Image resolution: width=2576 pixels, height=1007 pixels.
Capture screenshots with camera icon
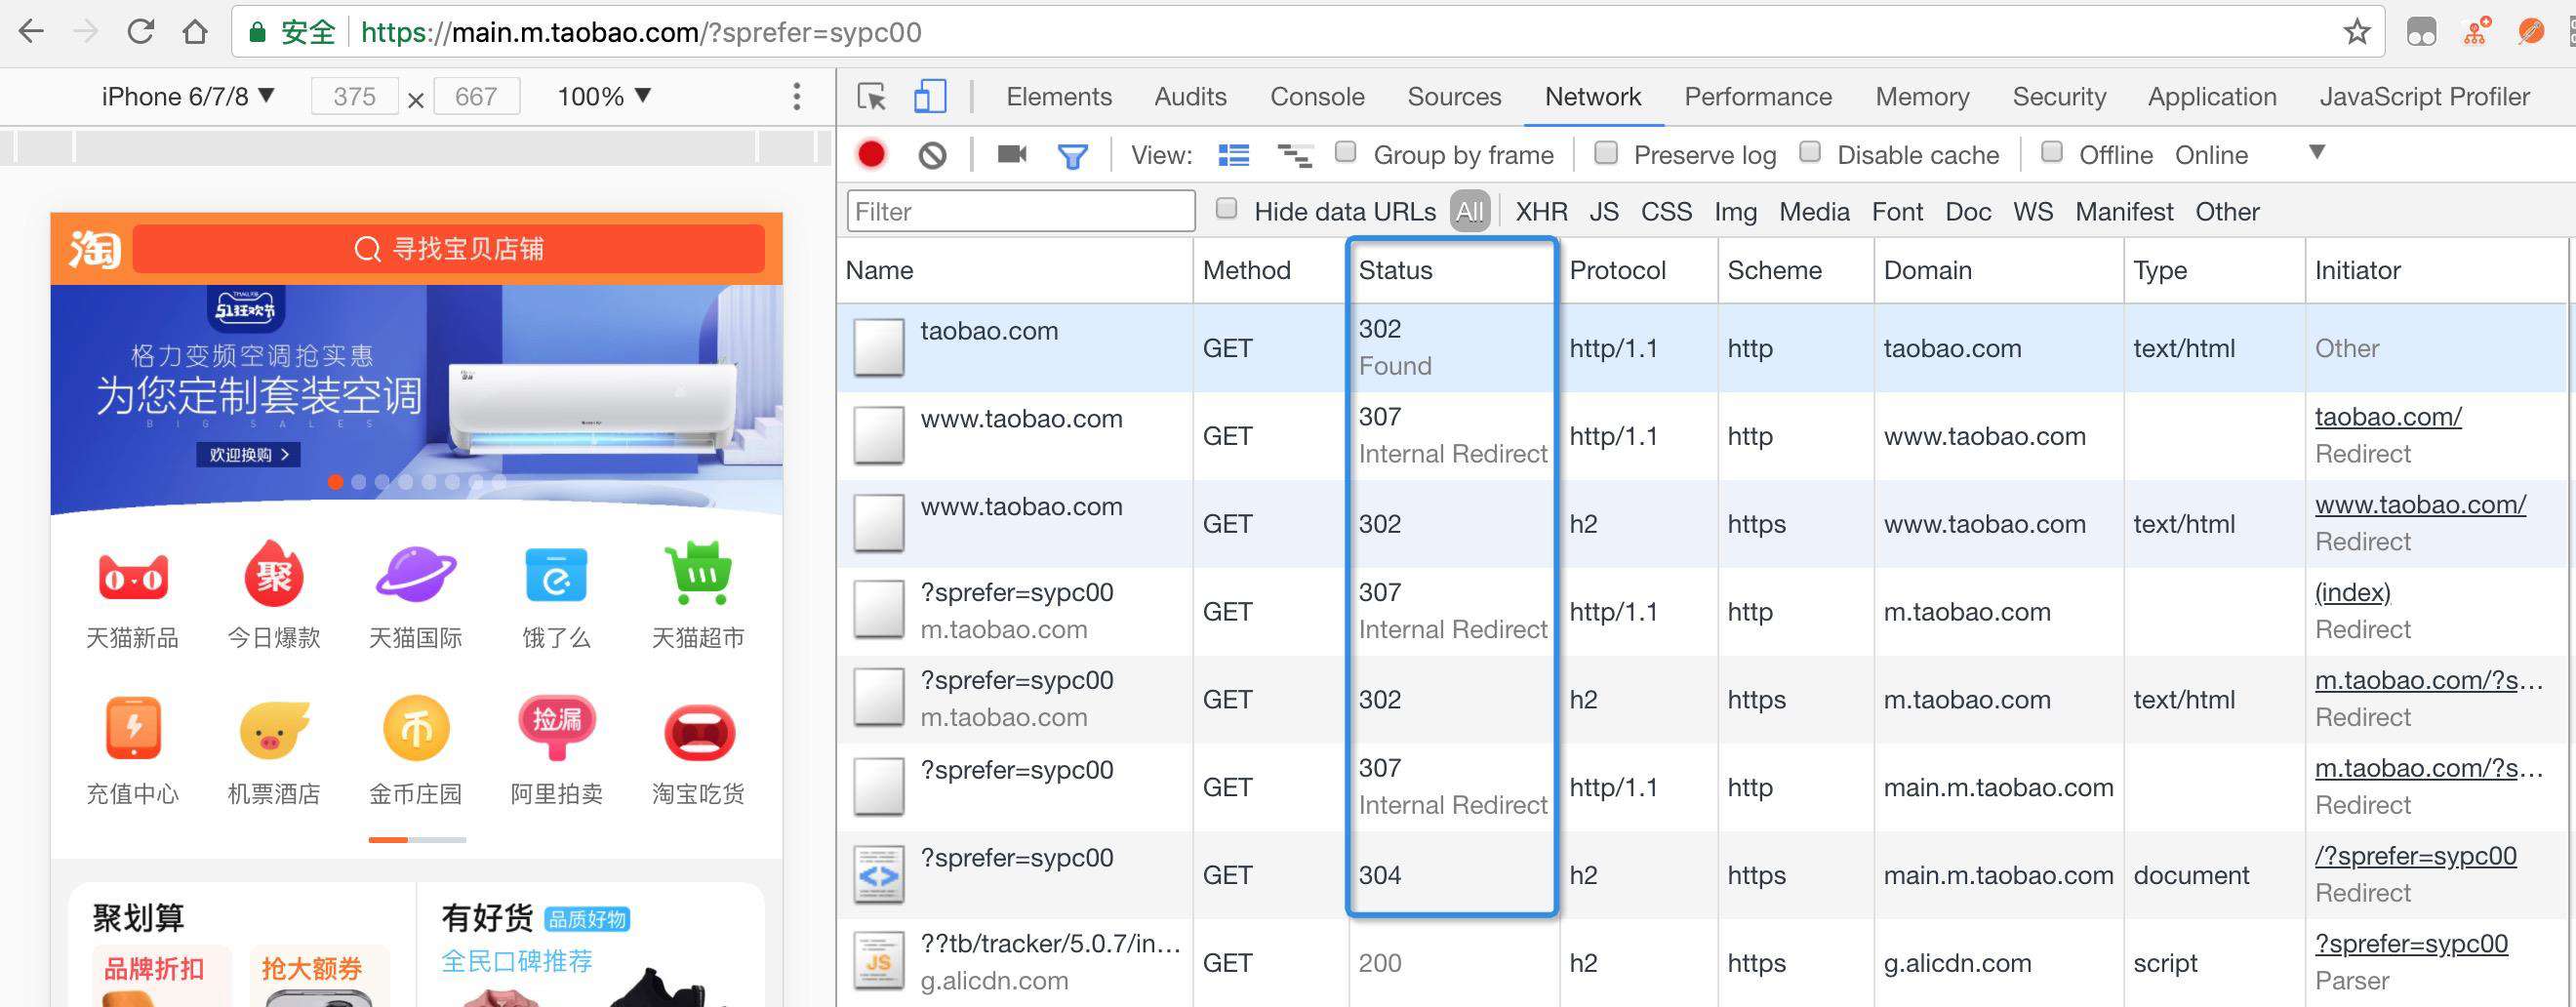(1012, 154)
